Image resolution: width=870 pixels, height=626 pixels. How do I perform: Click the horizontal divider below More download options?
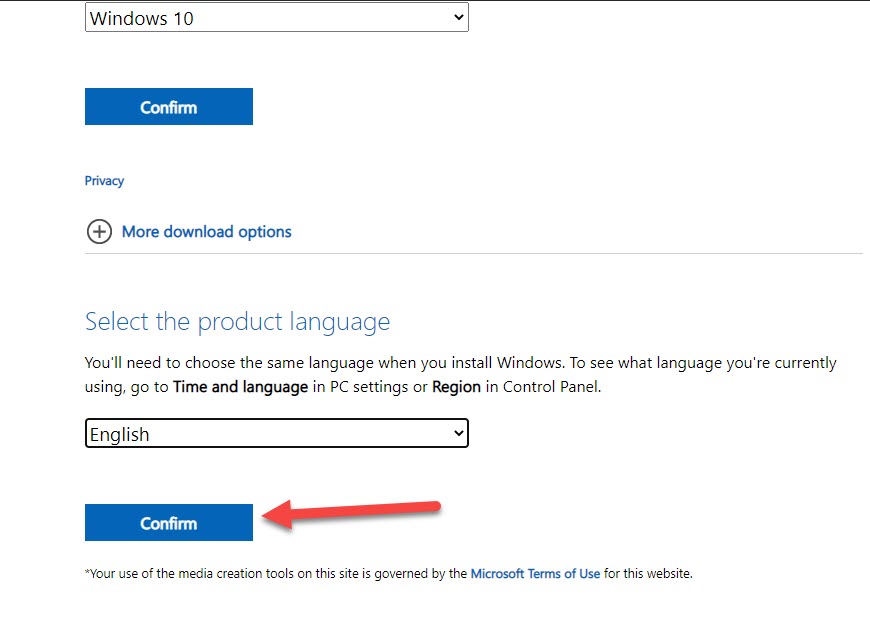(x=473, y=253)
